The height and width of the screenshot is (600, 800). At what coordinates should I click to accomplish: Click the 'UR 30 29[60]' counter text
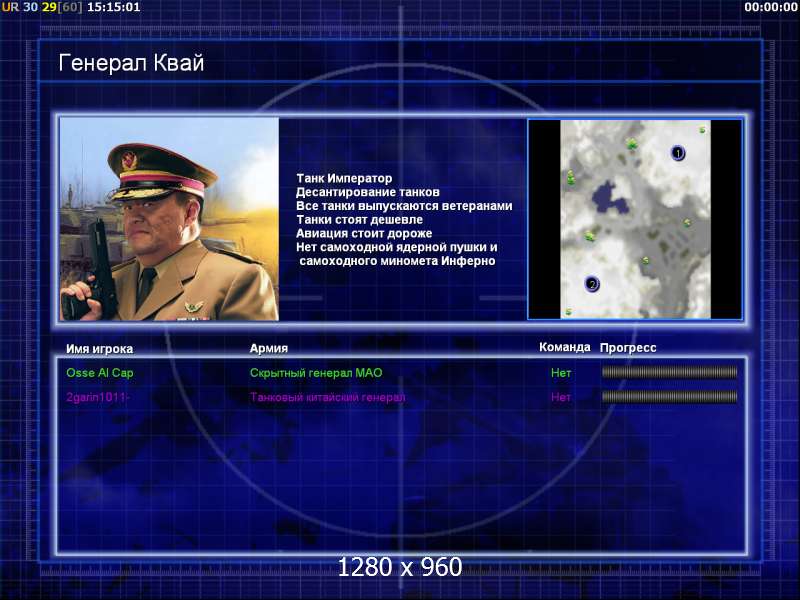(42, 7)
